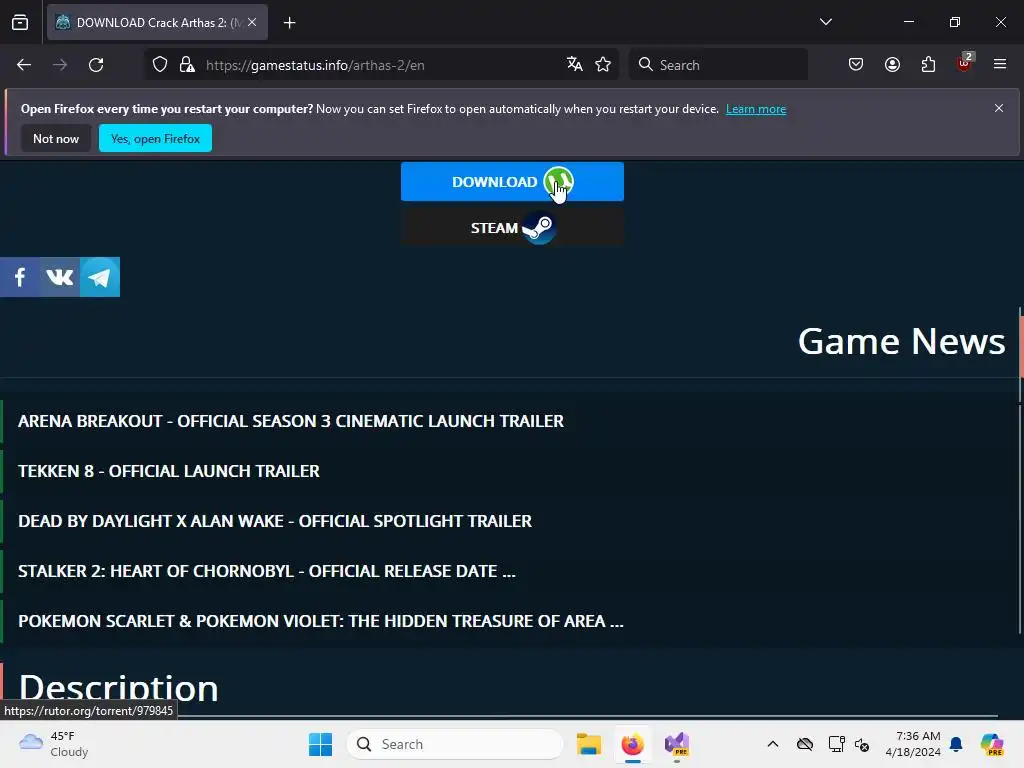Screen dimensions: 1024x768
Task: Open Arena Breakout Season 3 trailer news
Action: tap(291, 421)
